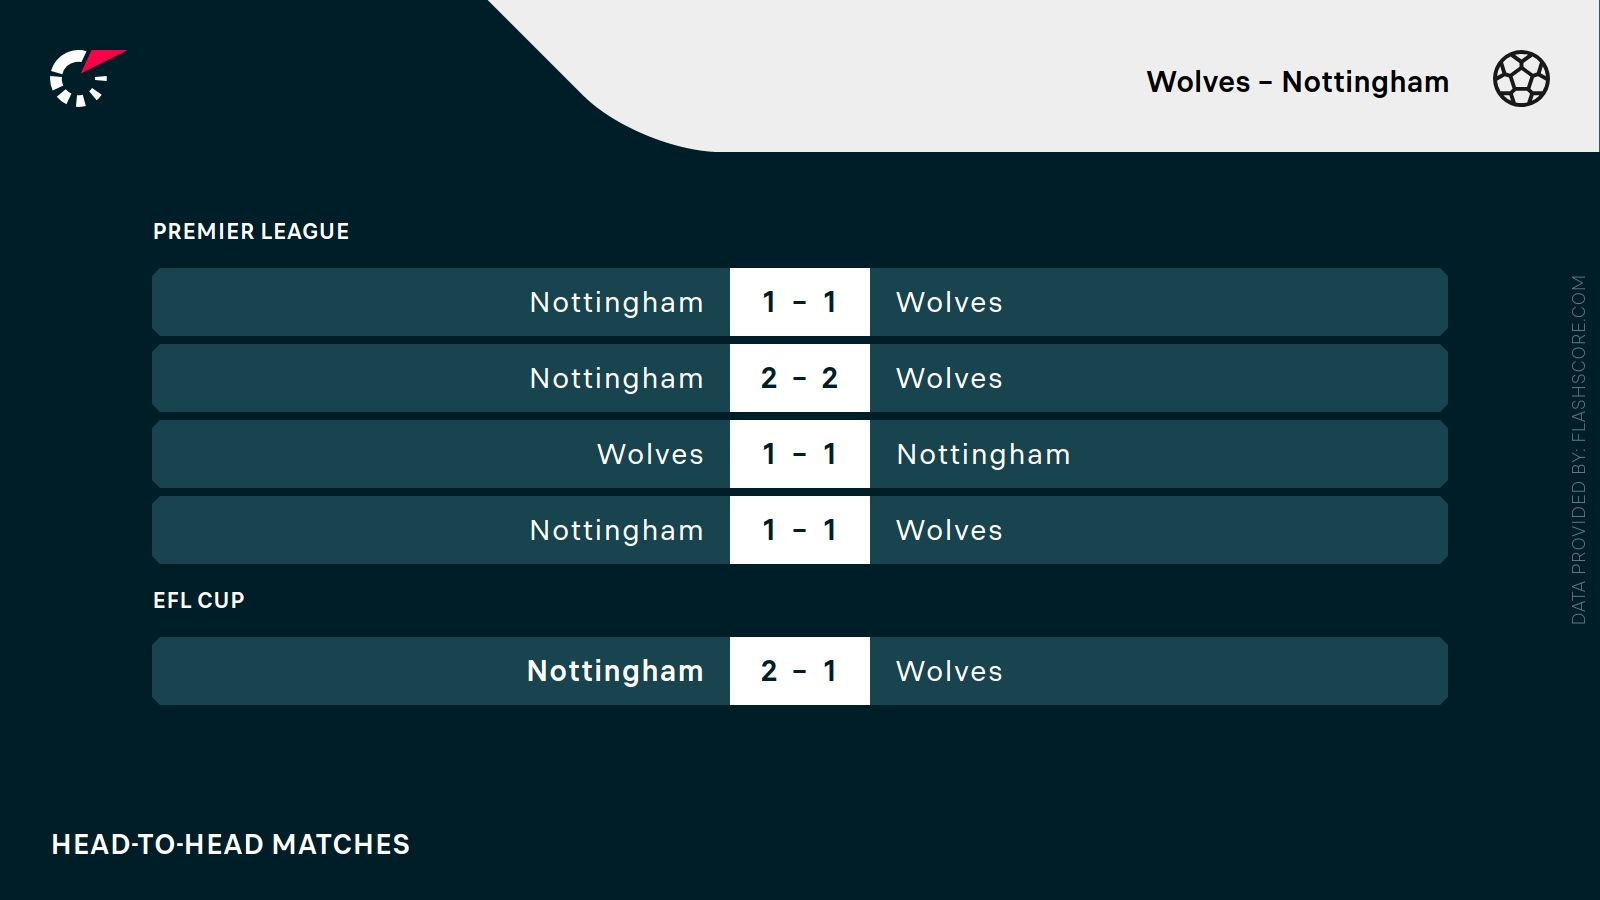
Task: Click 1 - 1 score where Wolves are home
Action: pos(799,454)
